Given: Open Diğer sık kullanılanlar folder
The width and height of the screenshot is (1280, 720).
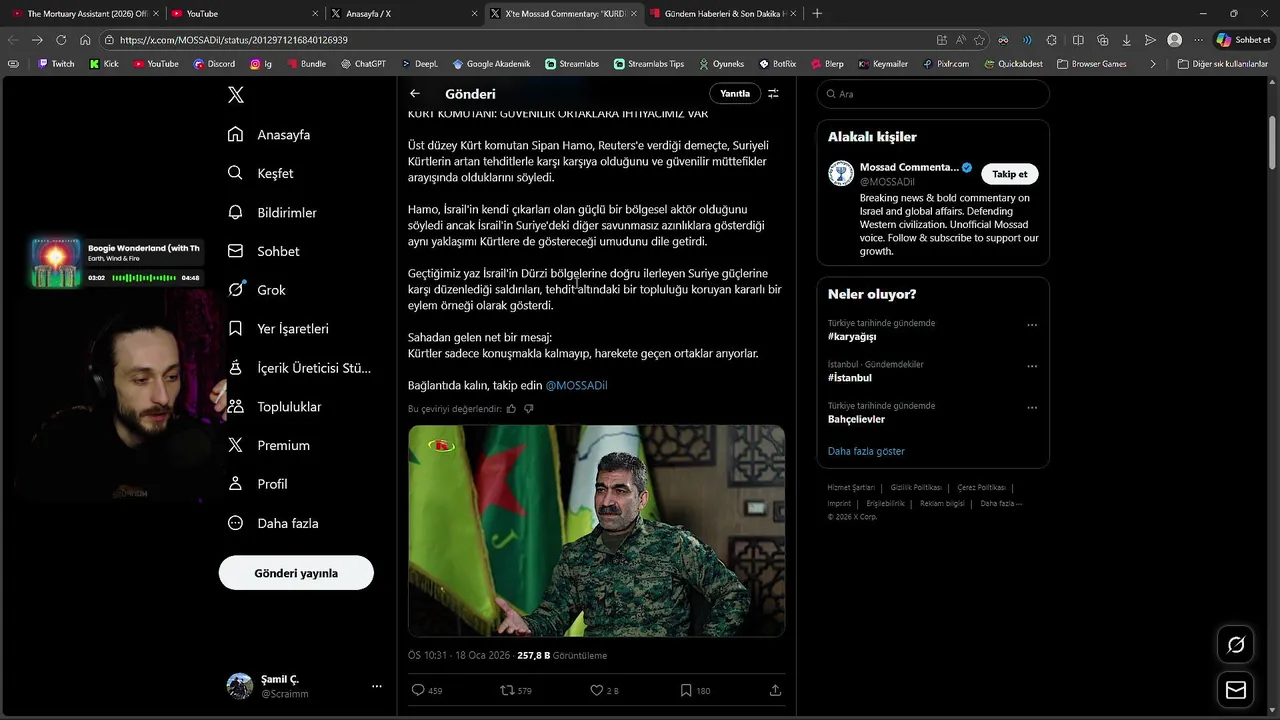Looking at the screenshot, I should click(x=1223, y=64).
